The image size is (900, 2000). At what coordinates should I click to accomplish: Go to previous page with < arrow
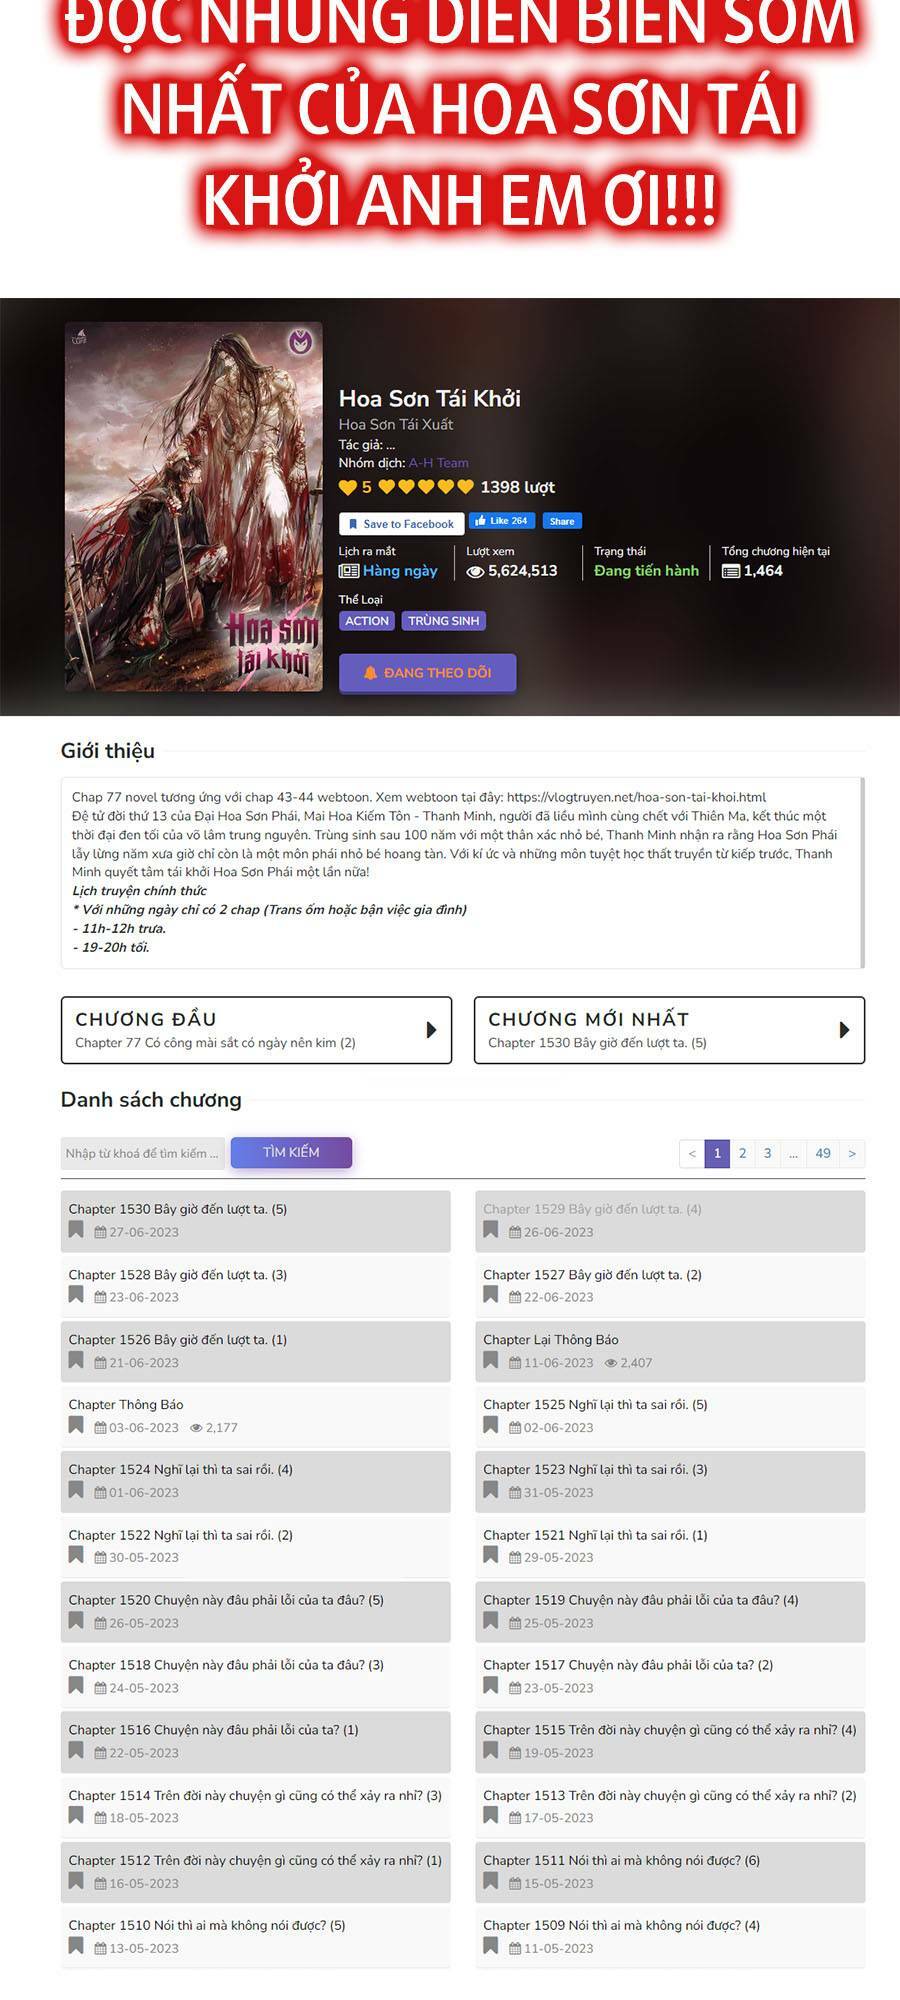coord(692,1153)
